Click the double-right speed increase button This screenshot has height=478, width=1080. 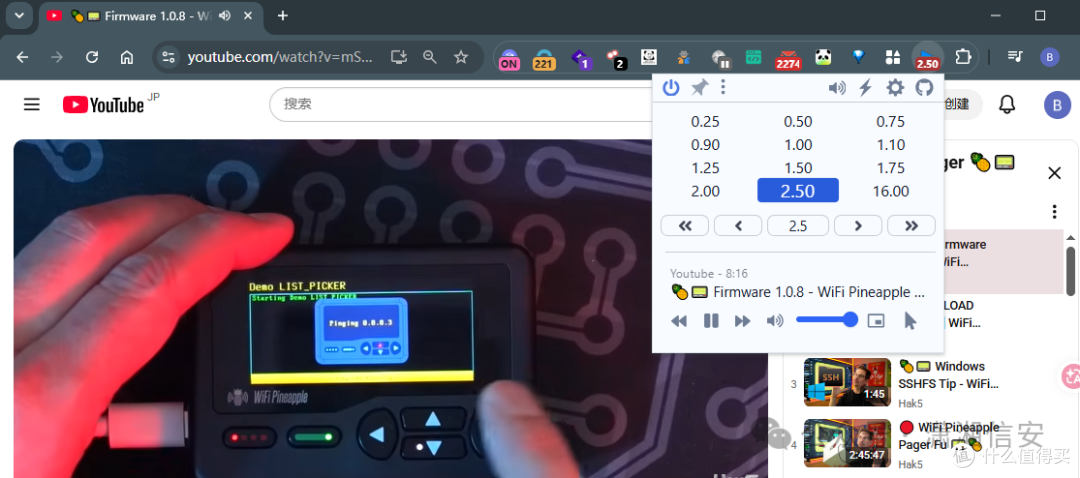pos(911,225)
